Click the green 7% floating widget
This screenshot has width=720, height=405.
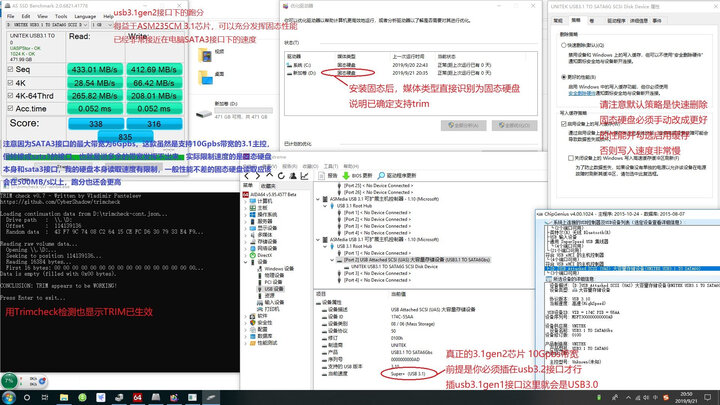pyautogui.click(x=9, y=381)
